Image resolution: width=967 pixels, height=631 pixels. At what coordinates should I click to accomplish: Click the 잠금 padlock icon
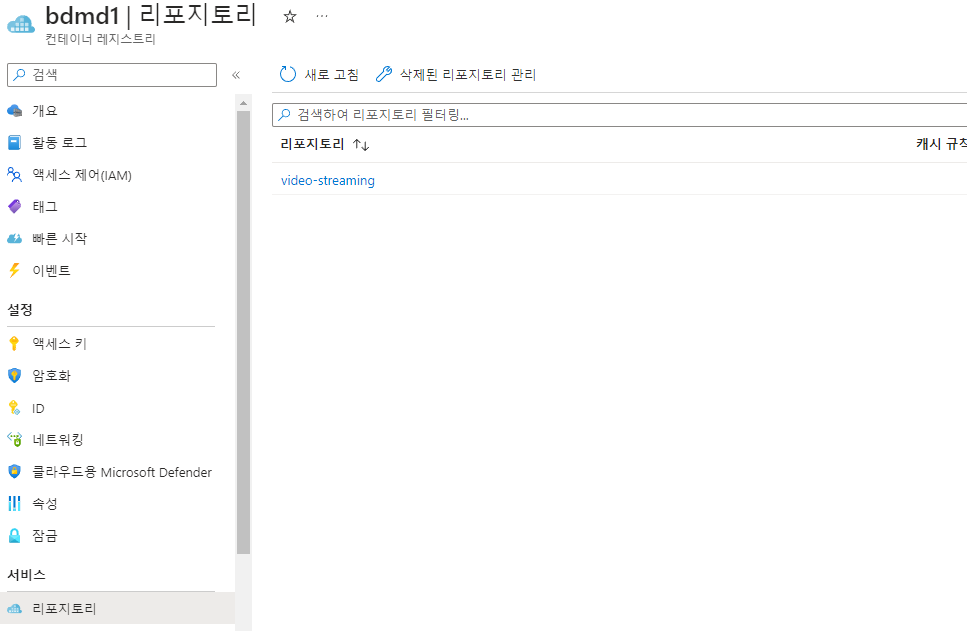point(15,535)
